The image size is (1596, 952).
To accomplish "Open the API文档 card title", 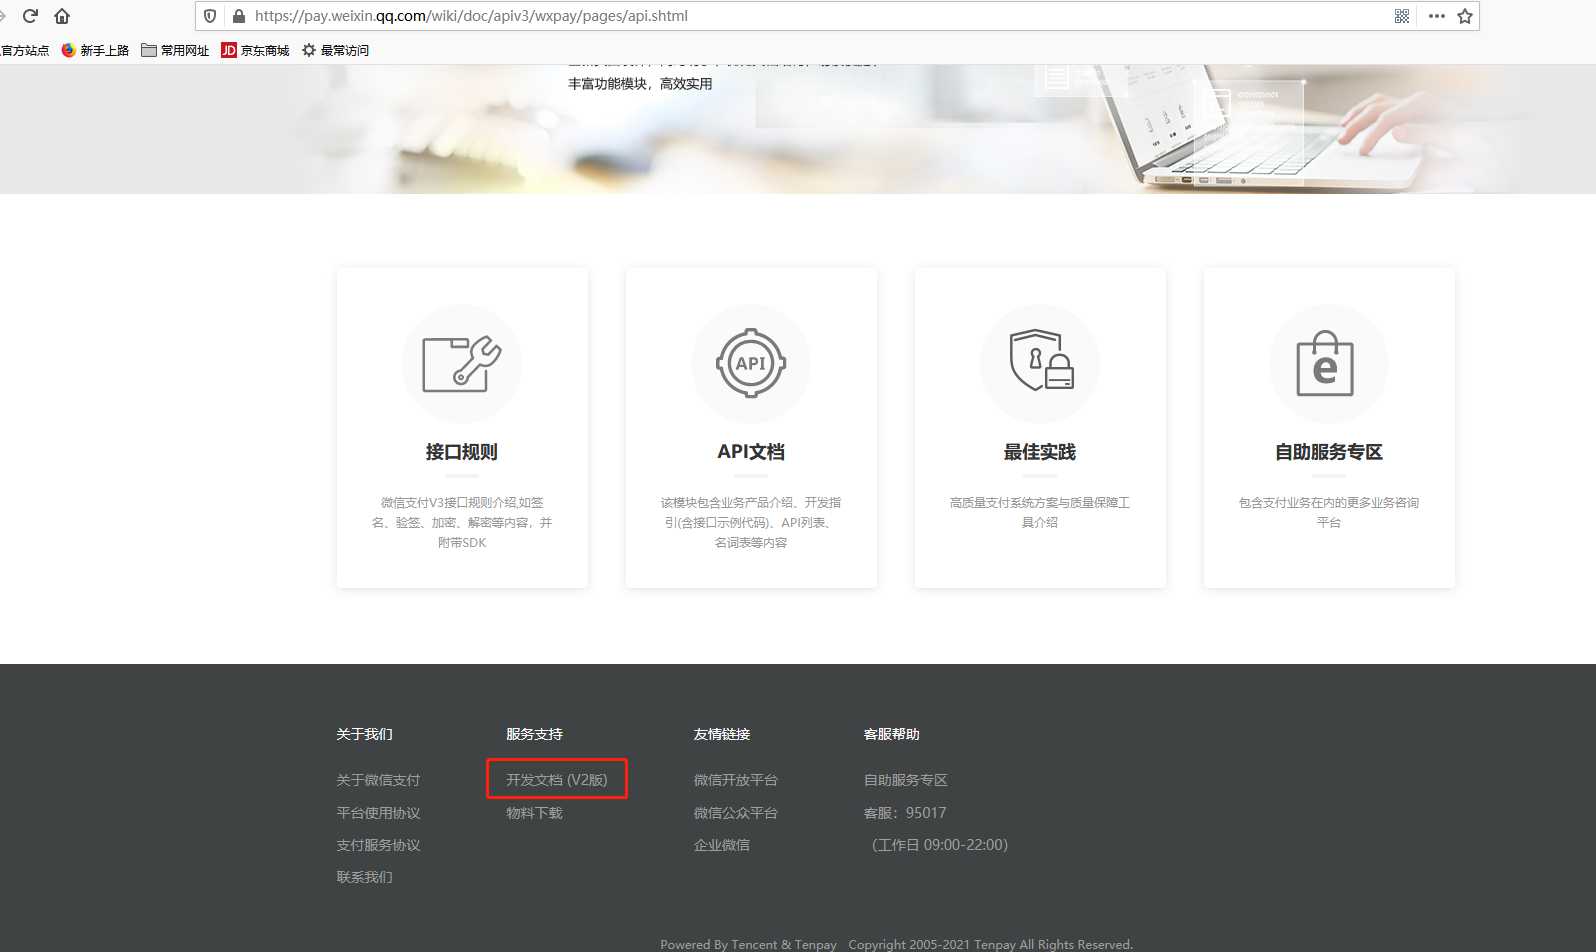I will (x=751, y=452).
